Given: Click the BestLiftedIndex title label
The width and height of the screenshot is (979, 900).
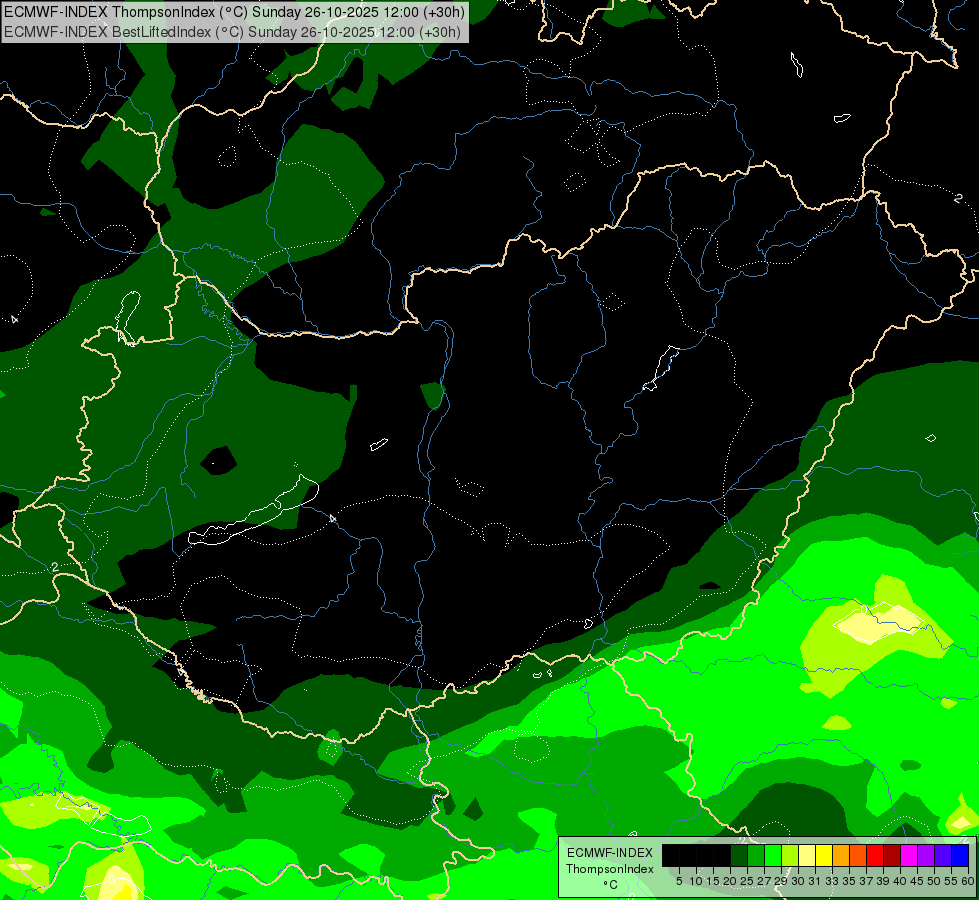Looking at the screenshot, I should tap(232, 31).
